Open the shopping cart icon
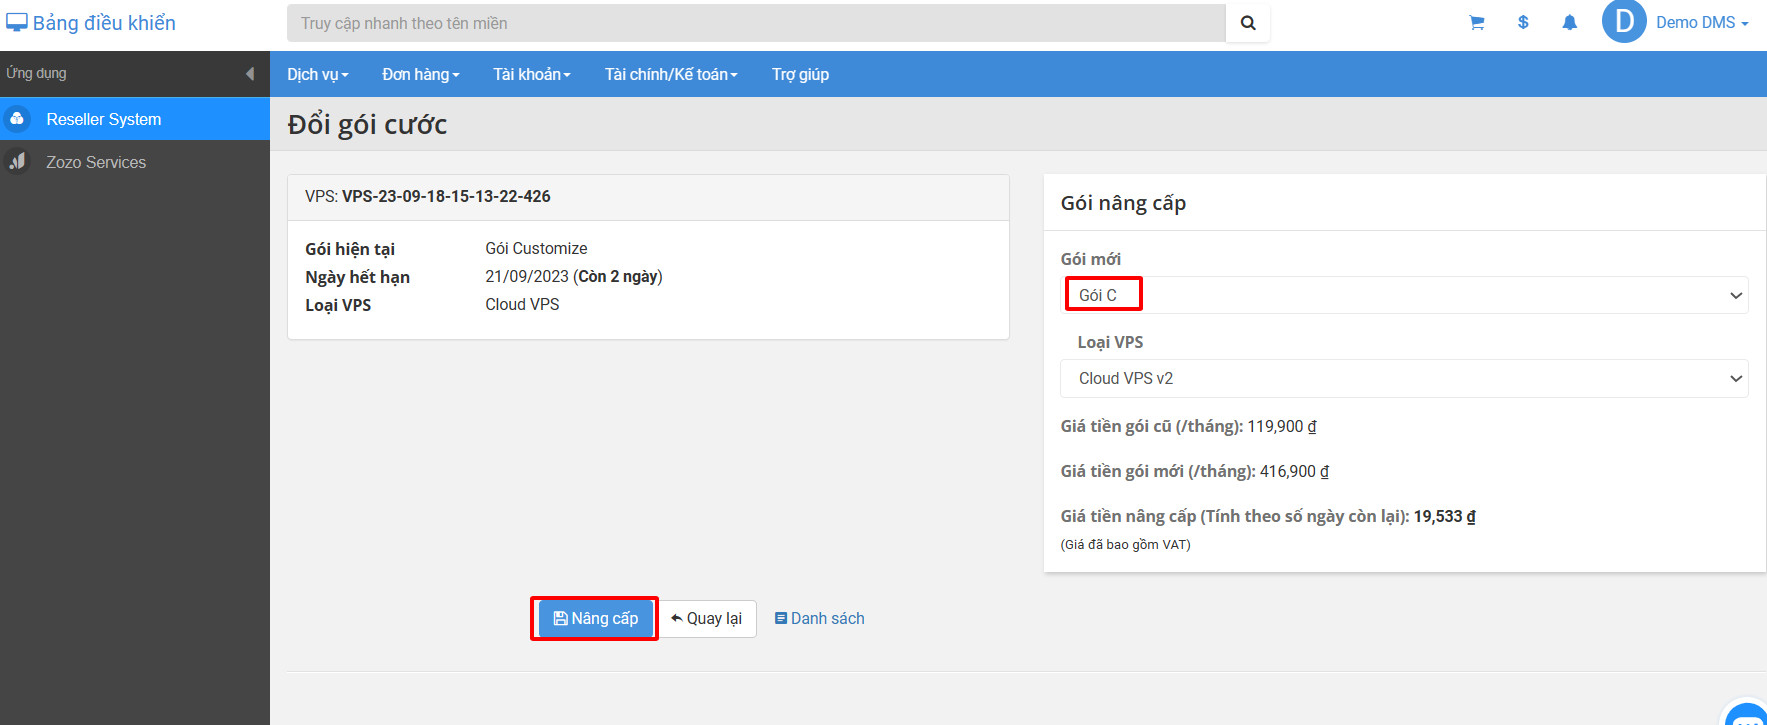This screenshot has height=725, width=1767. pyautogui.click(x=1476, y=23)
